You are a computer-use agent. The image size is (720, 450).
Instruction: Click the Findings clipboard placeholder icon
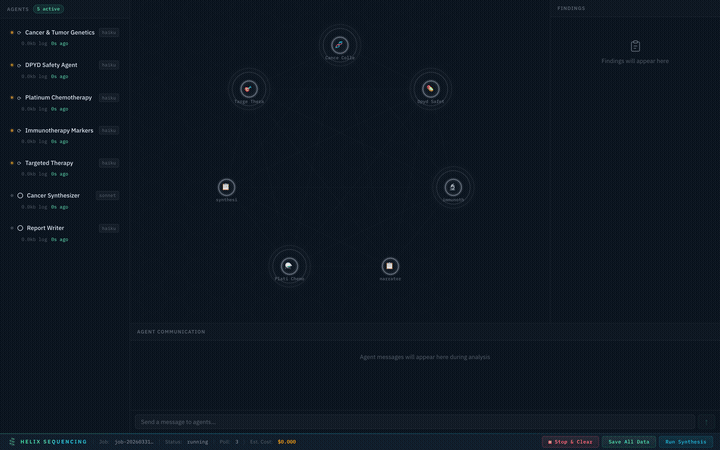[635, 46]
